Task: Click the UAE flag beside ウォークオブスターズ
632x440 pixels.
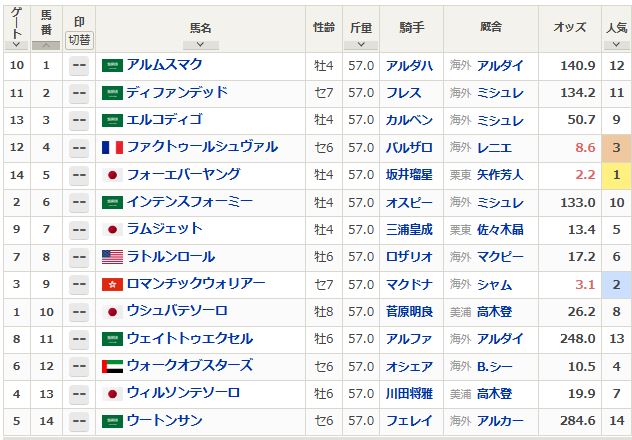Action: [112, 366]
